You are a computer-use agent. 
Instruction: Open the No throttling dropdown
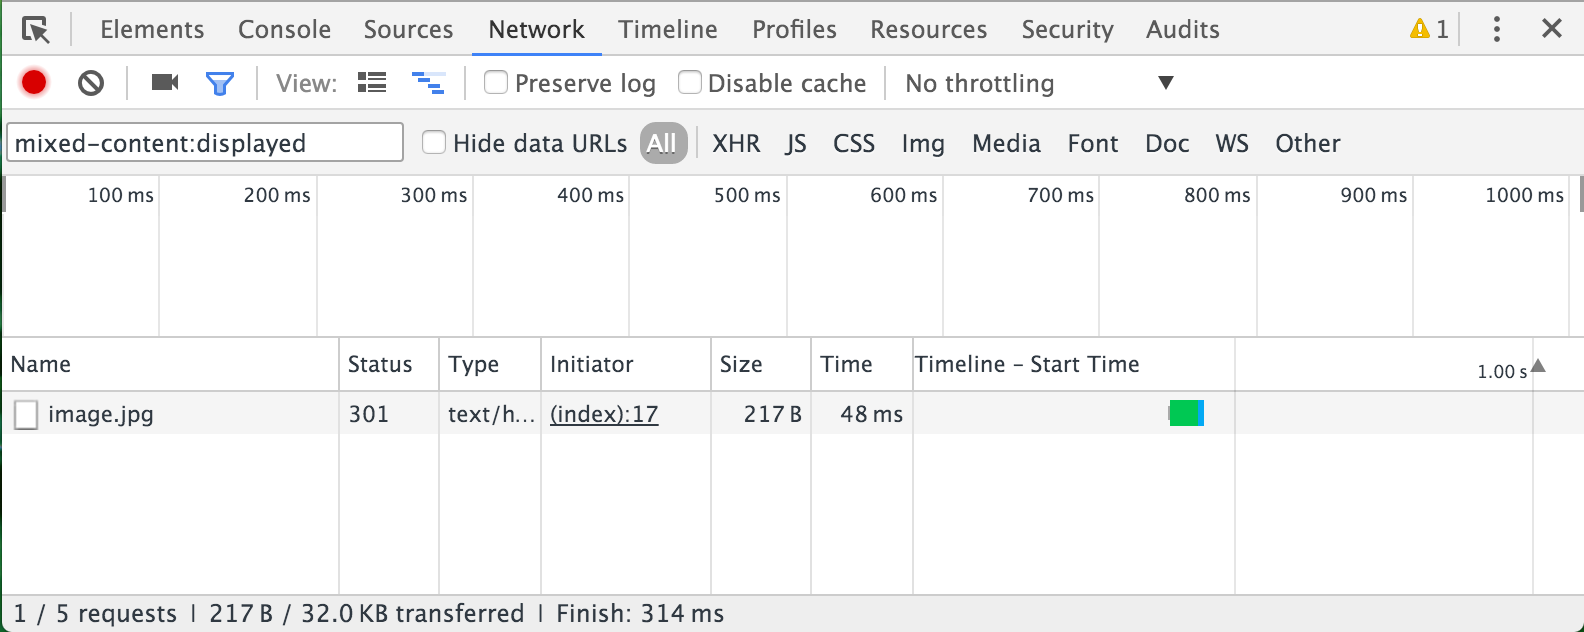pos(1039,83)
